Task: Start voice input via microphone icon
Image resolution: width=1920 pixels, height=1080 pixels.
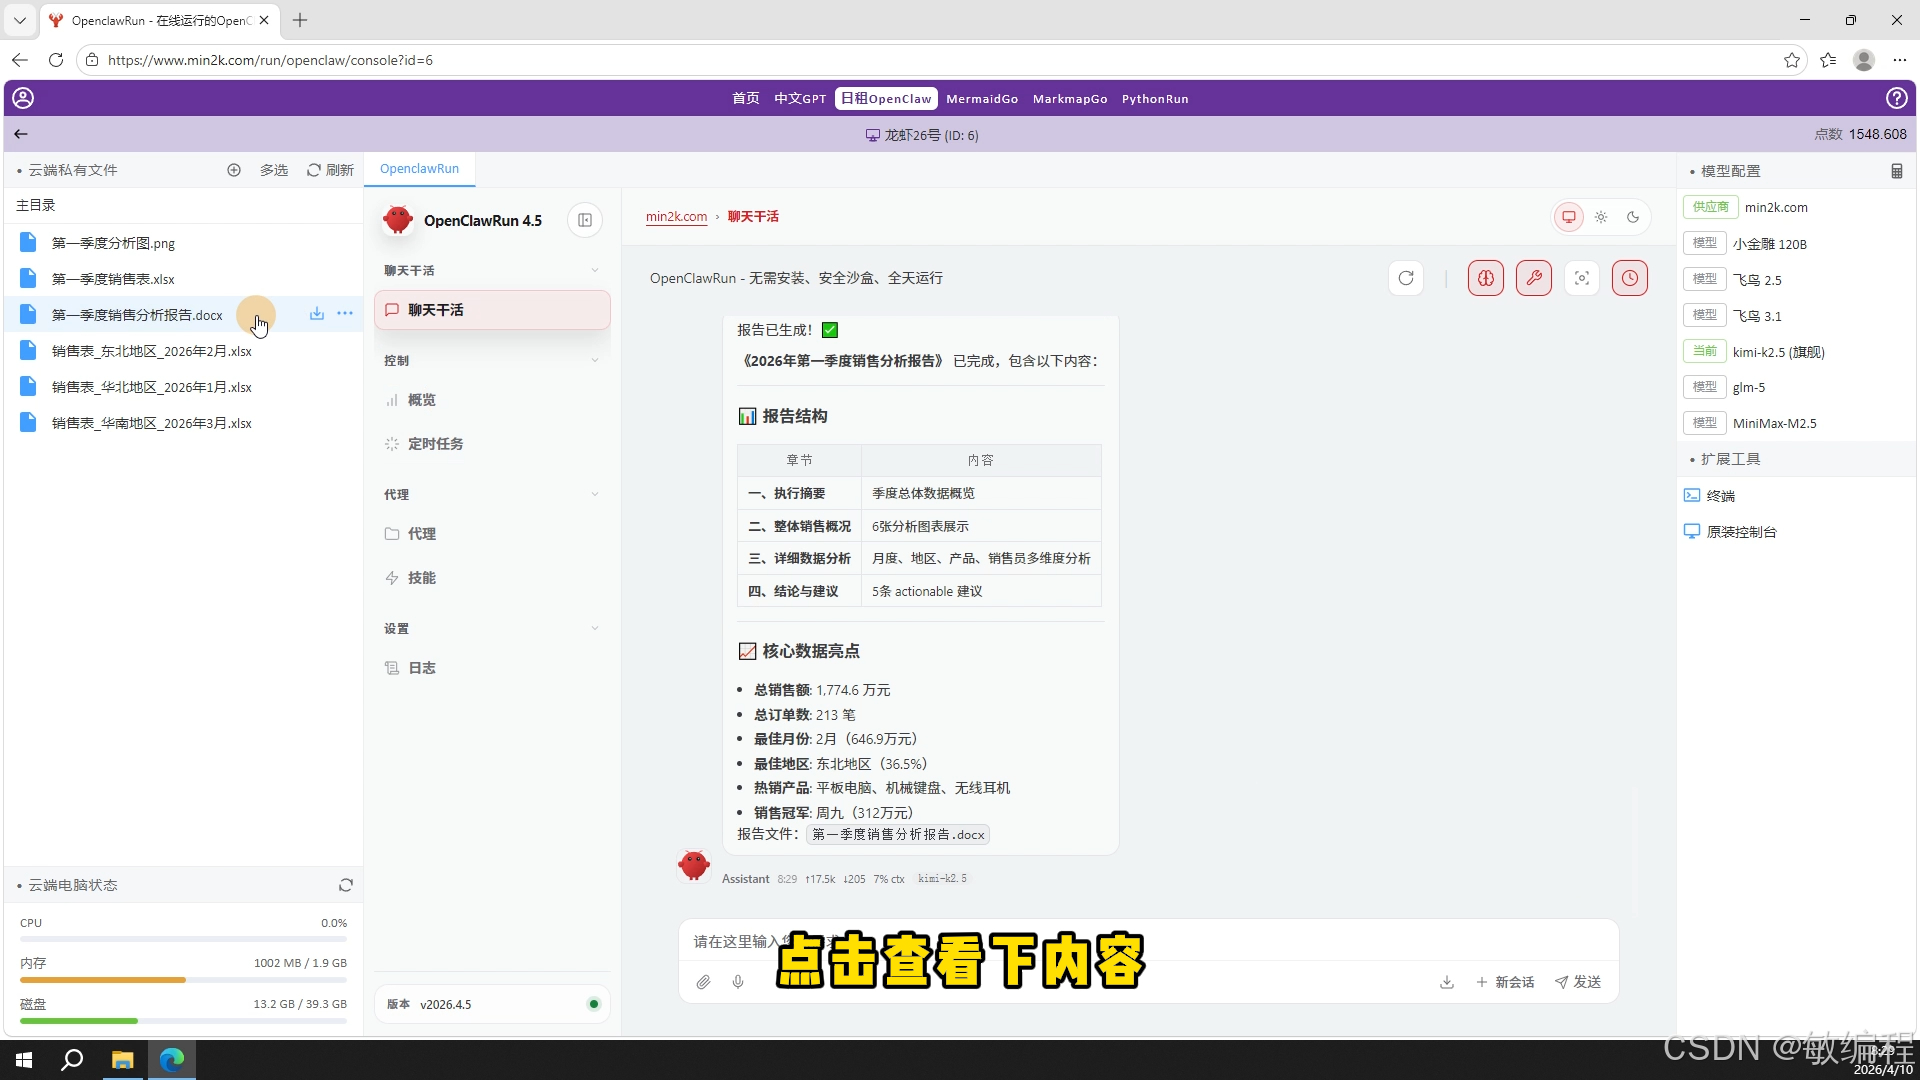Action: click(x=738, y=982)
